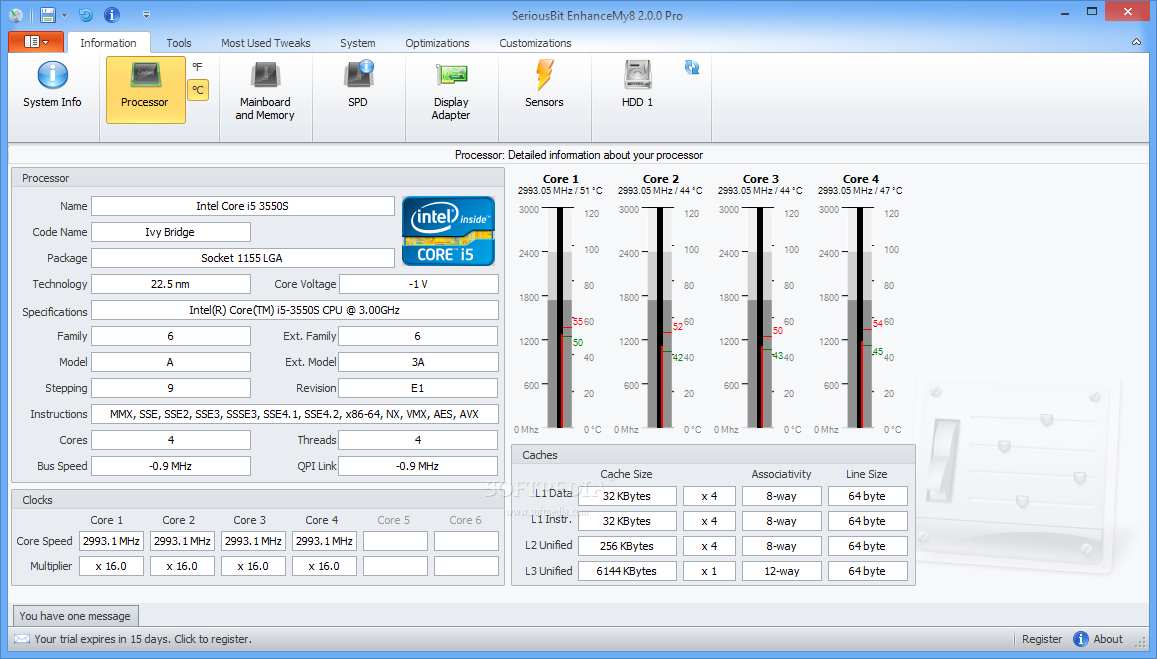Click the Revision field E1

pos(418,388)
